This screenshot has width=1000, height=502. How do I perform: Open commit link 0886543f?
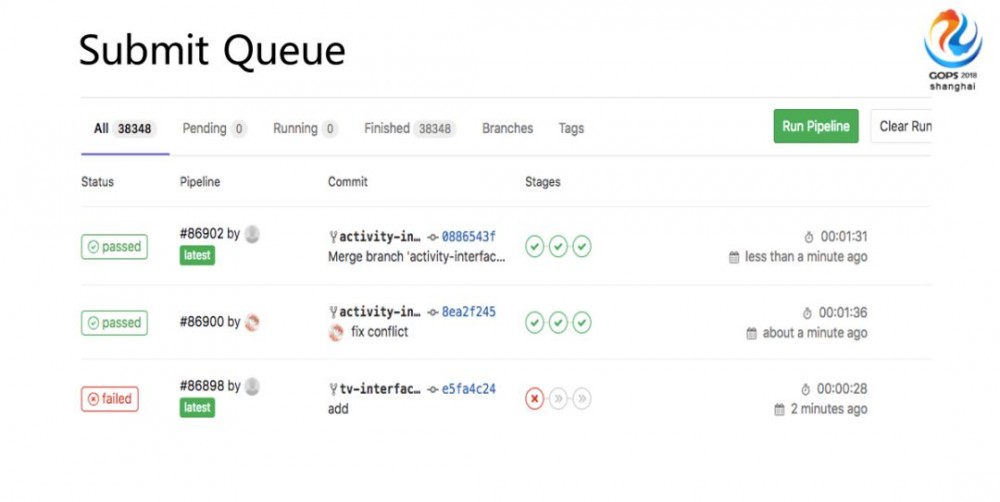[468, 237]
